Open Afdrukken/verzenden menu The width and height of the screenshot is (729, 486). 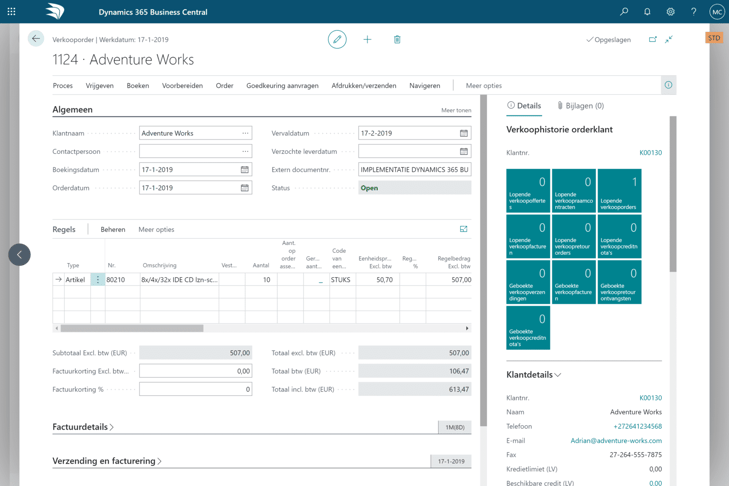point(364,86)
